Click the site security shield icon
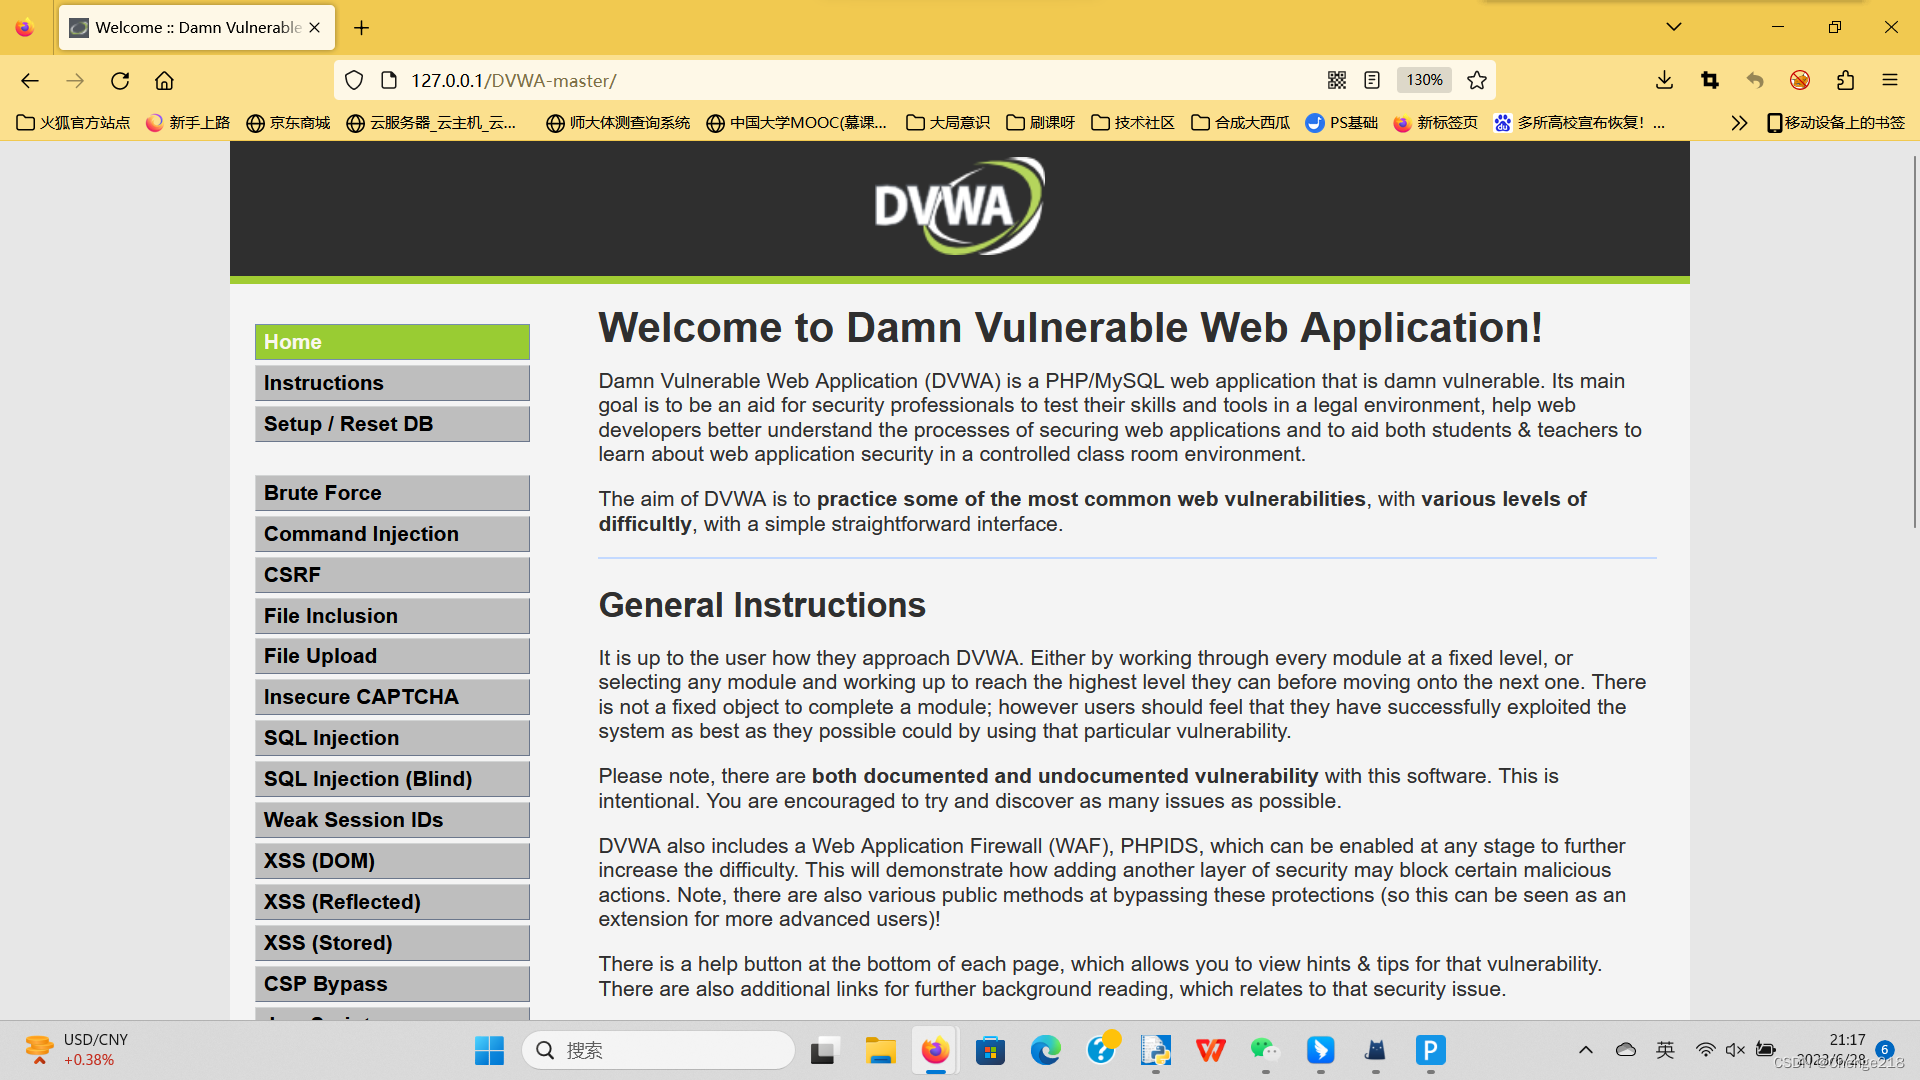Screen dimensions: 1920x1080 [354, 80]
